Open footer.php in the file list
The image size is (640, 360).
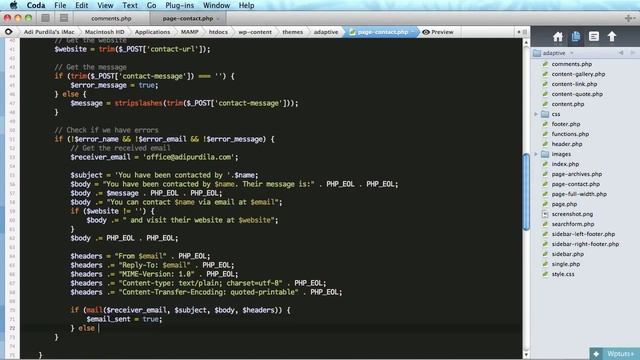coord(566,124)
